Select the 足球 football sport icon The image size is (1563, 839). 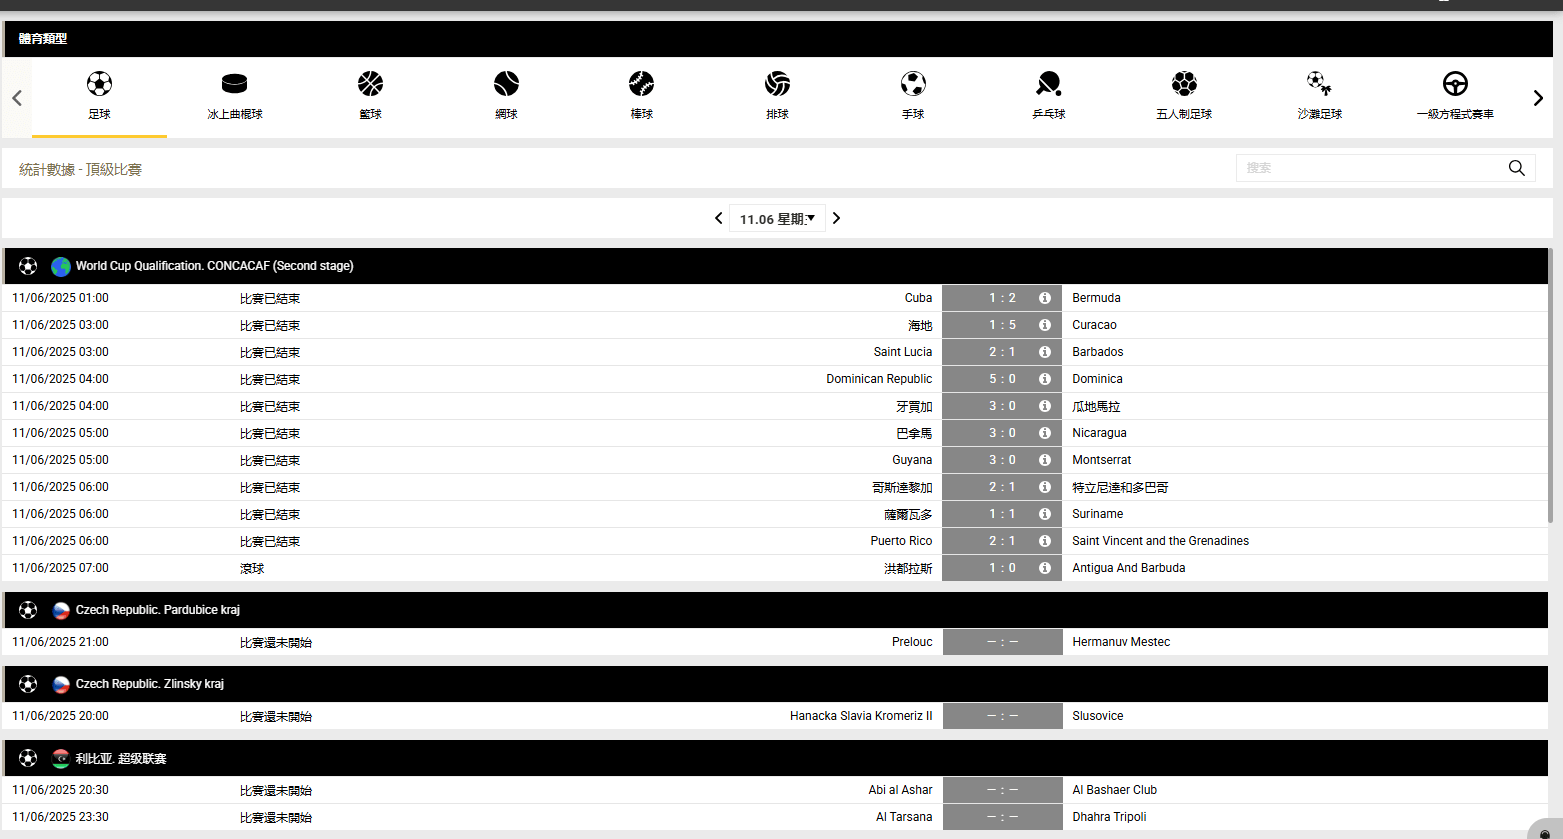(x=99, y=84)
